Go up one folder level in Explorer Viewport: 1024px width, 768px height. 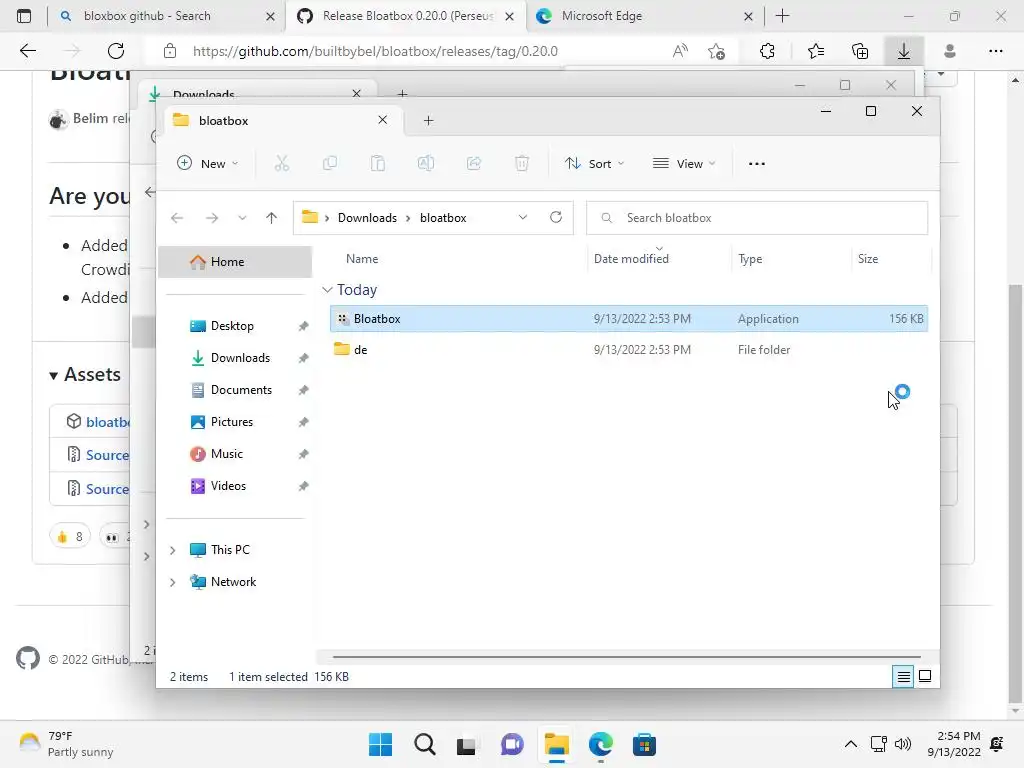coord(272,218)
